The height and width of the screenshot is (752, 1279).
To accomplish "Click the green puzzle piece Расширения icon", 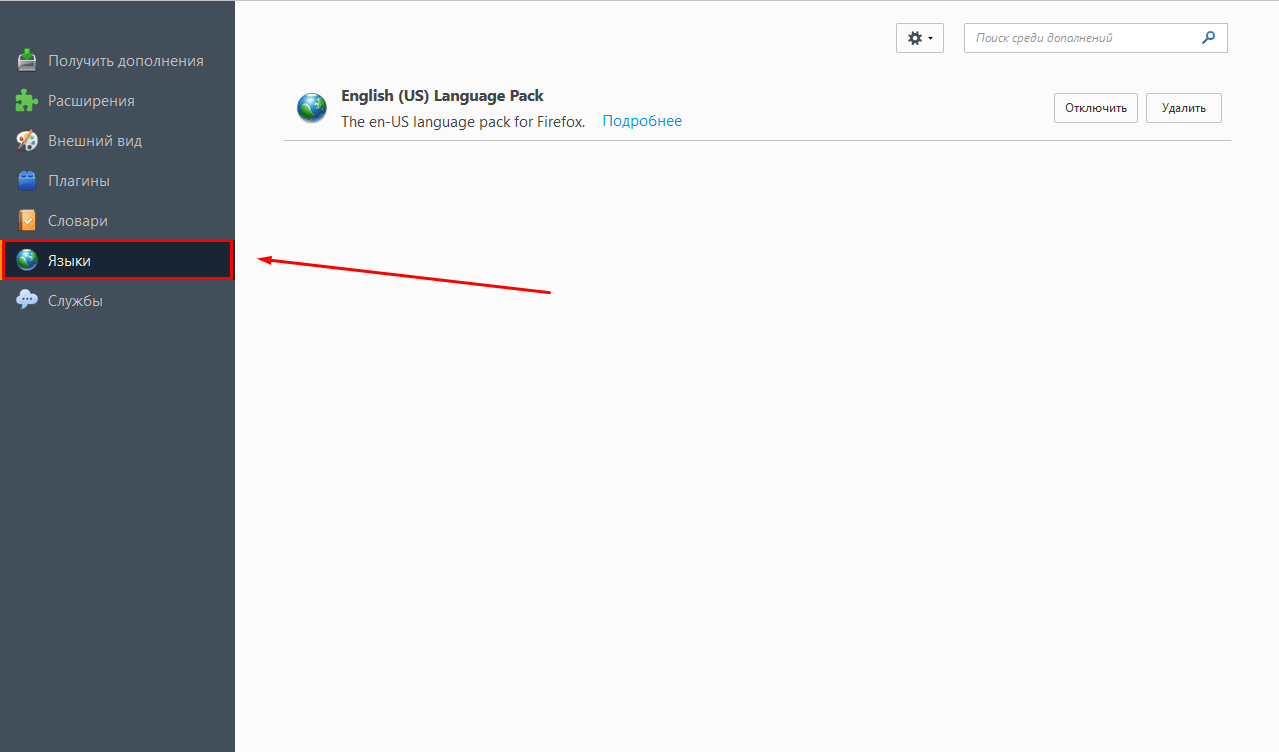I will pos(27,100).
